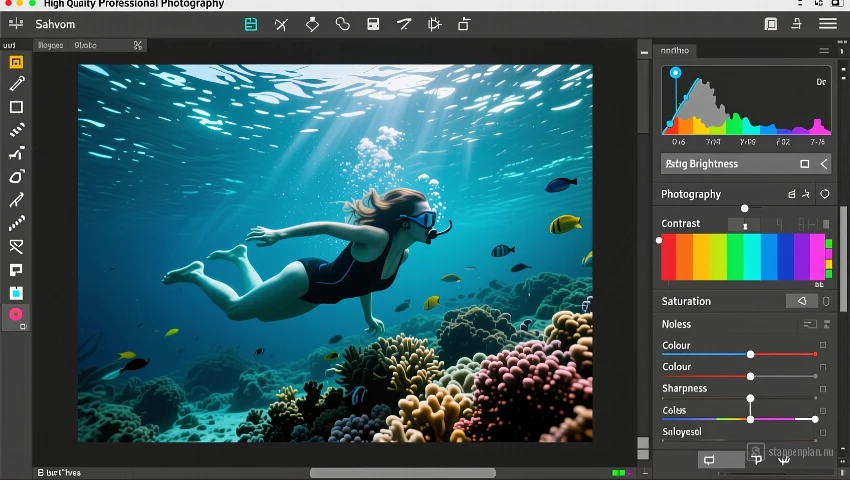
Task: Click the Noless section label
Action: pyautogui.click(x=676, y=324)
